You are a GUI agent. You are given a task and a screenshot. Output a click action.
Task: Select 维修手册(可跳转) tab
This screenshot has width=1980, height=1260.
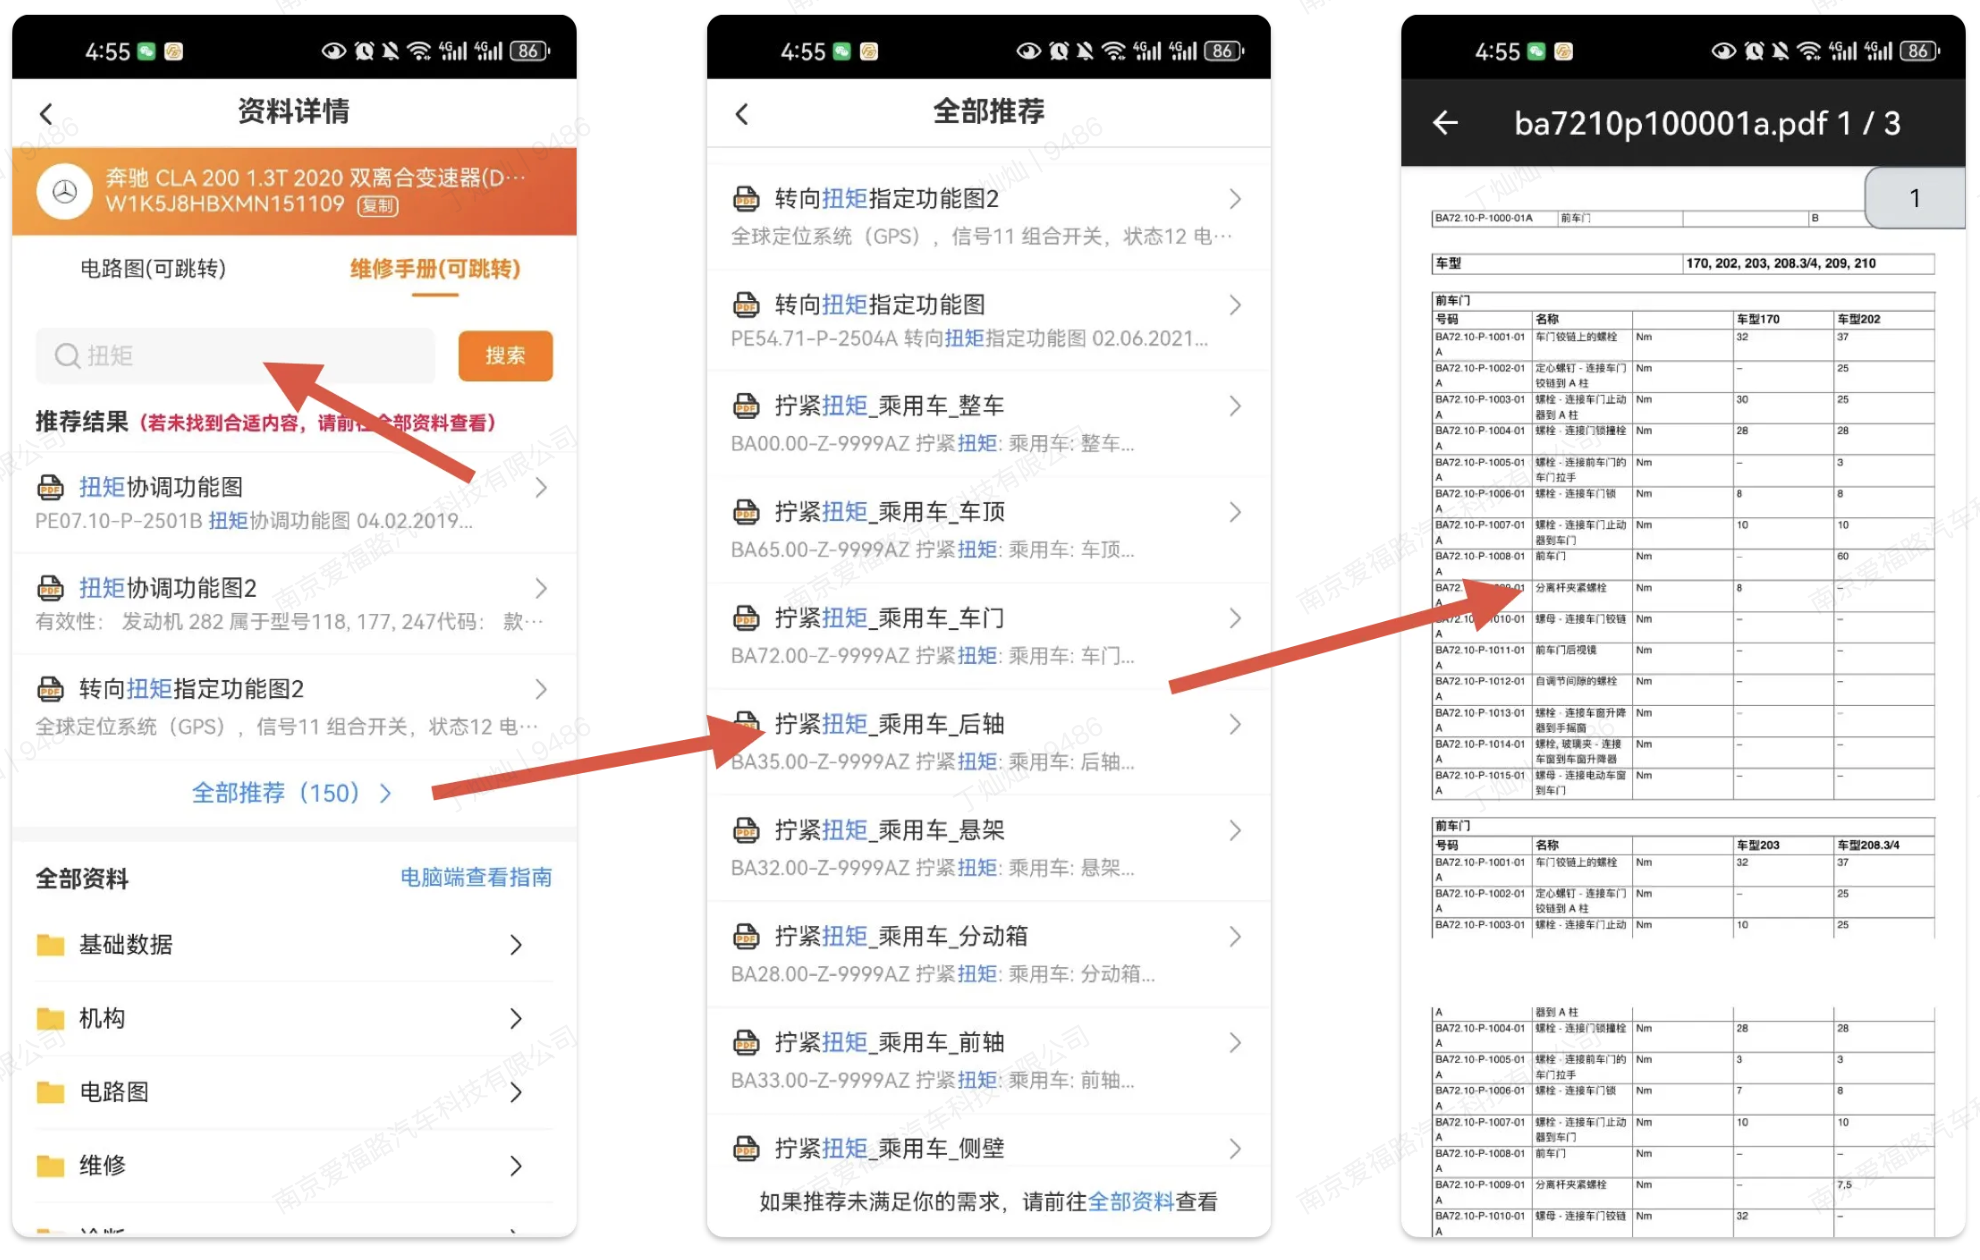click(435, 268)
